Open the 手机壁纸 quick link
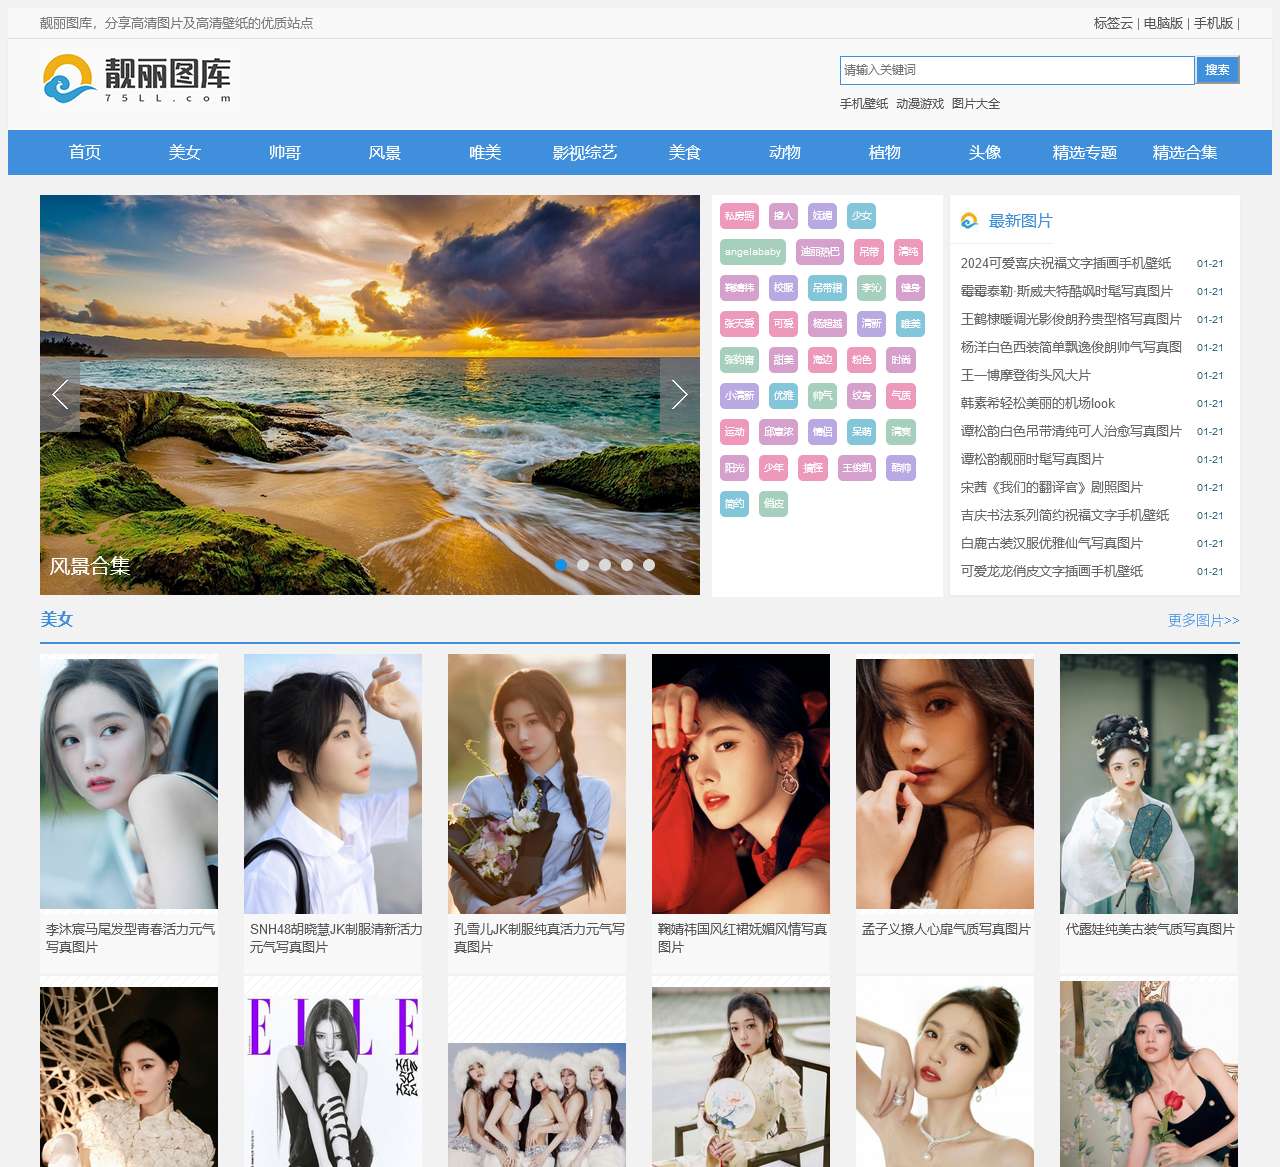 [x=864, y=104]
